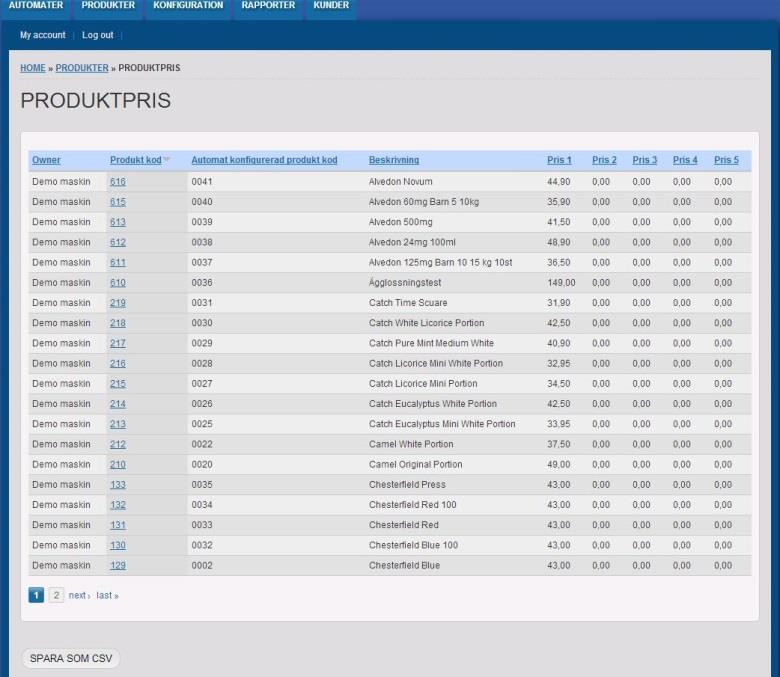Open product code 615 link
The height and width of the screenshot is (677, 780).
point(118,202)
